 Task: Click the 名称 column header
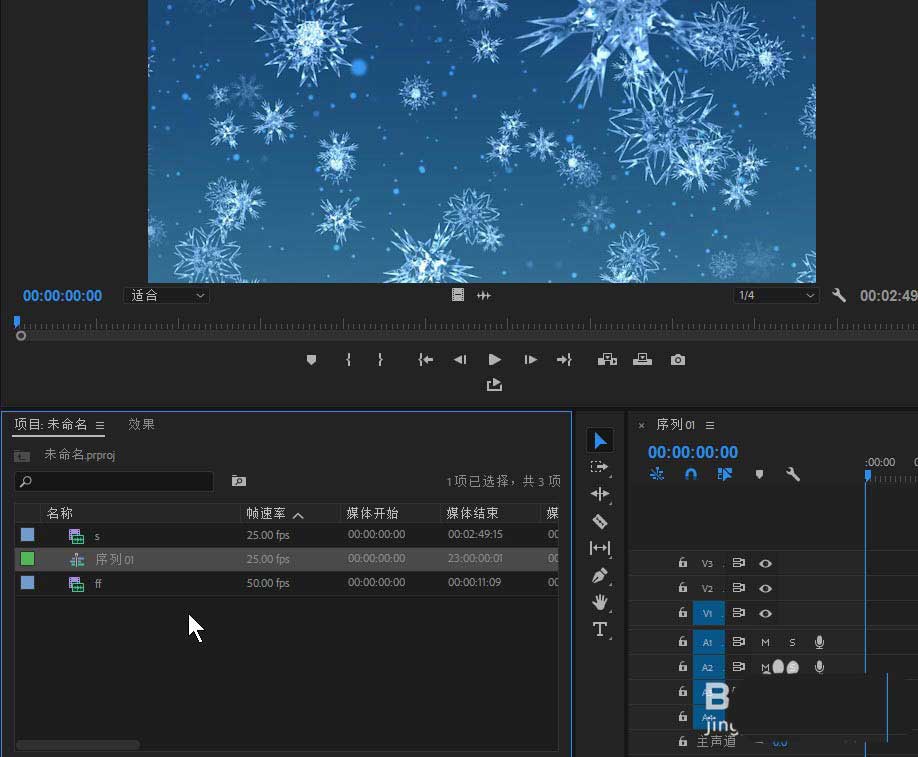point(60,513)
